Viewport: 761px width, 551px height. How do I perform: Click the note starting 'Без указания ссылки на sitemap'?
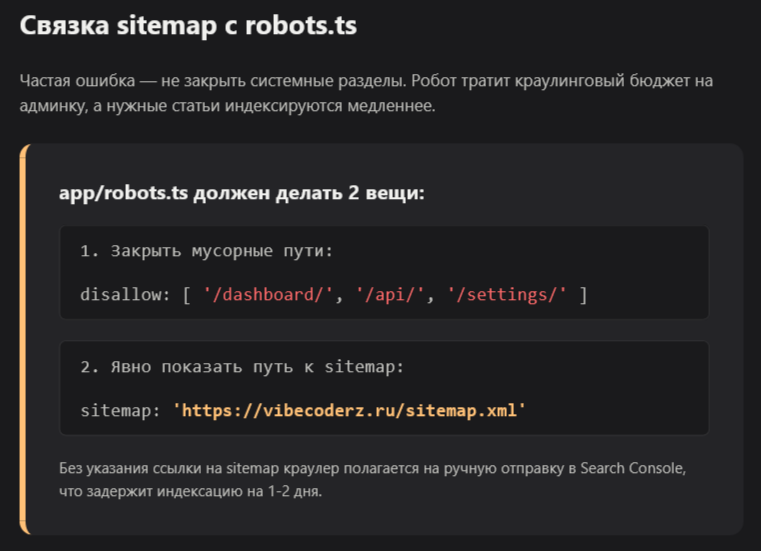[x=373, y=480]
